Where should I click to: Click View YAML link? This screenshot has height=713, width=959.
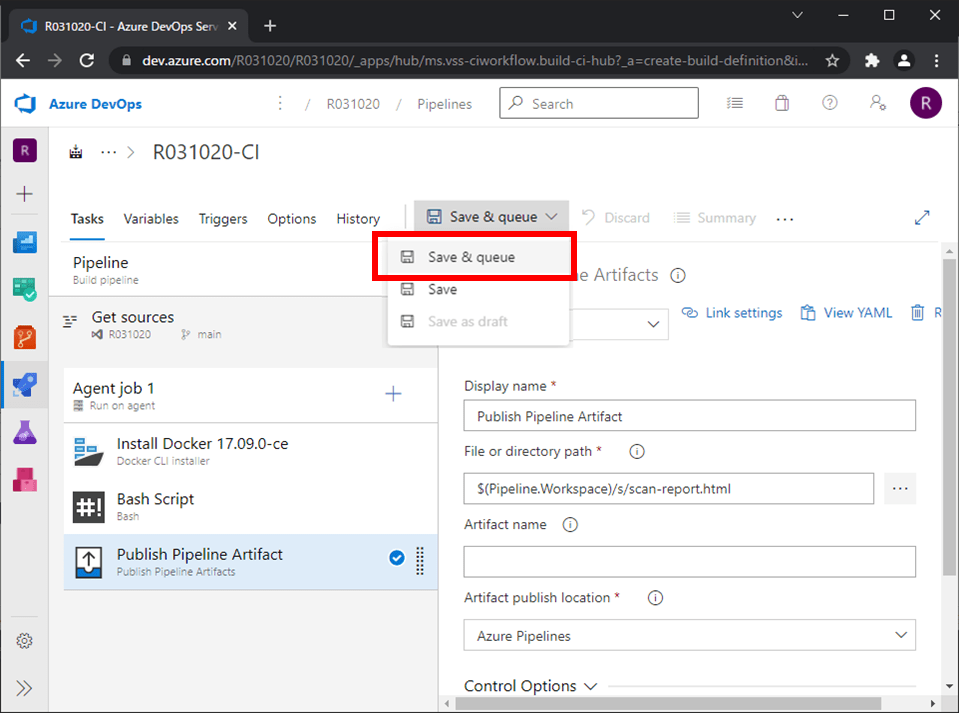[x=846, y=312]
